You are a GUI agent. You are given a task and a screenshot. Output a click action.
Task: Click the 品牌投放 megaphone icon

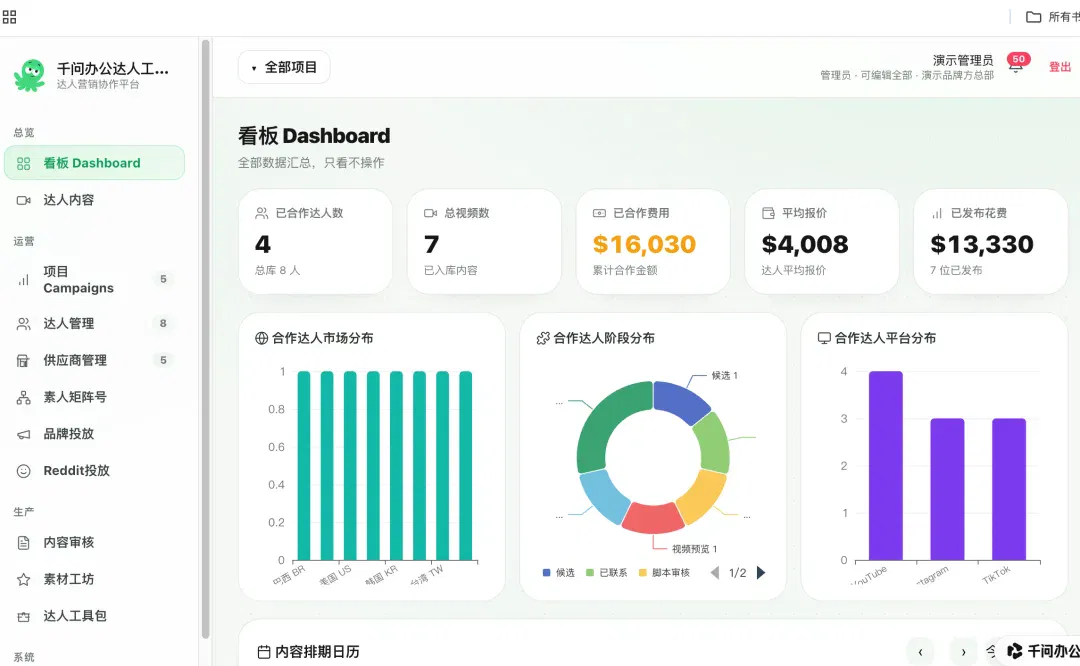tap(23, 435)
